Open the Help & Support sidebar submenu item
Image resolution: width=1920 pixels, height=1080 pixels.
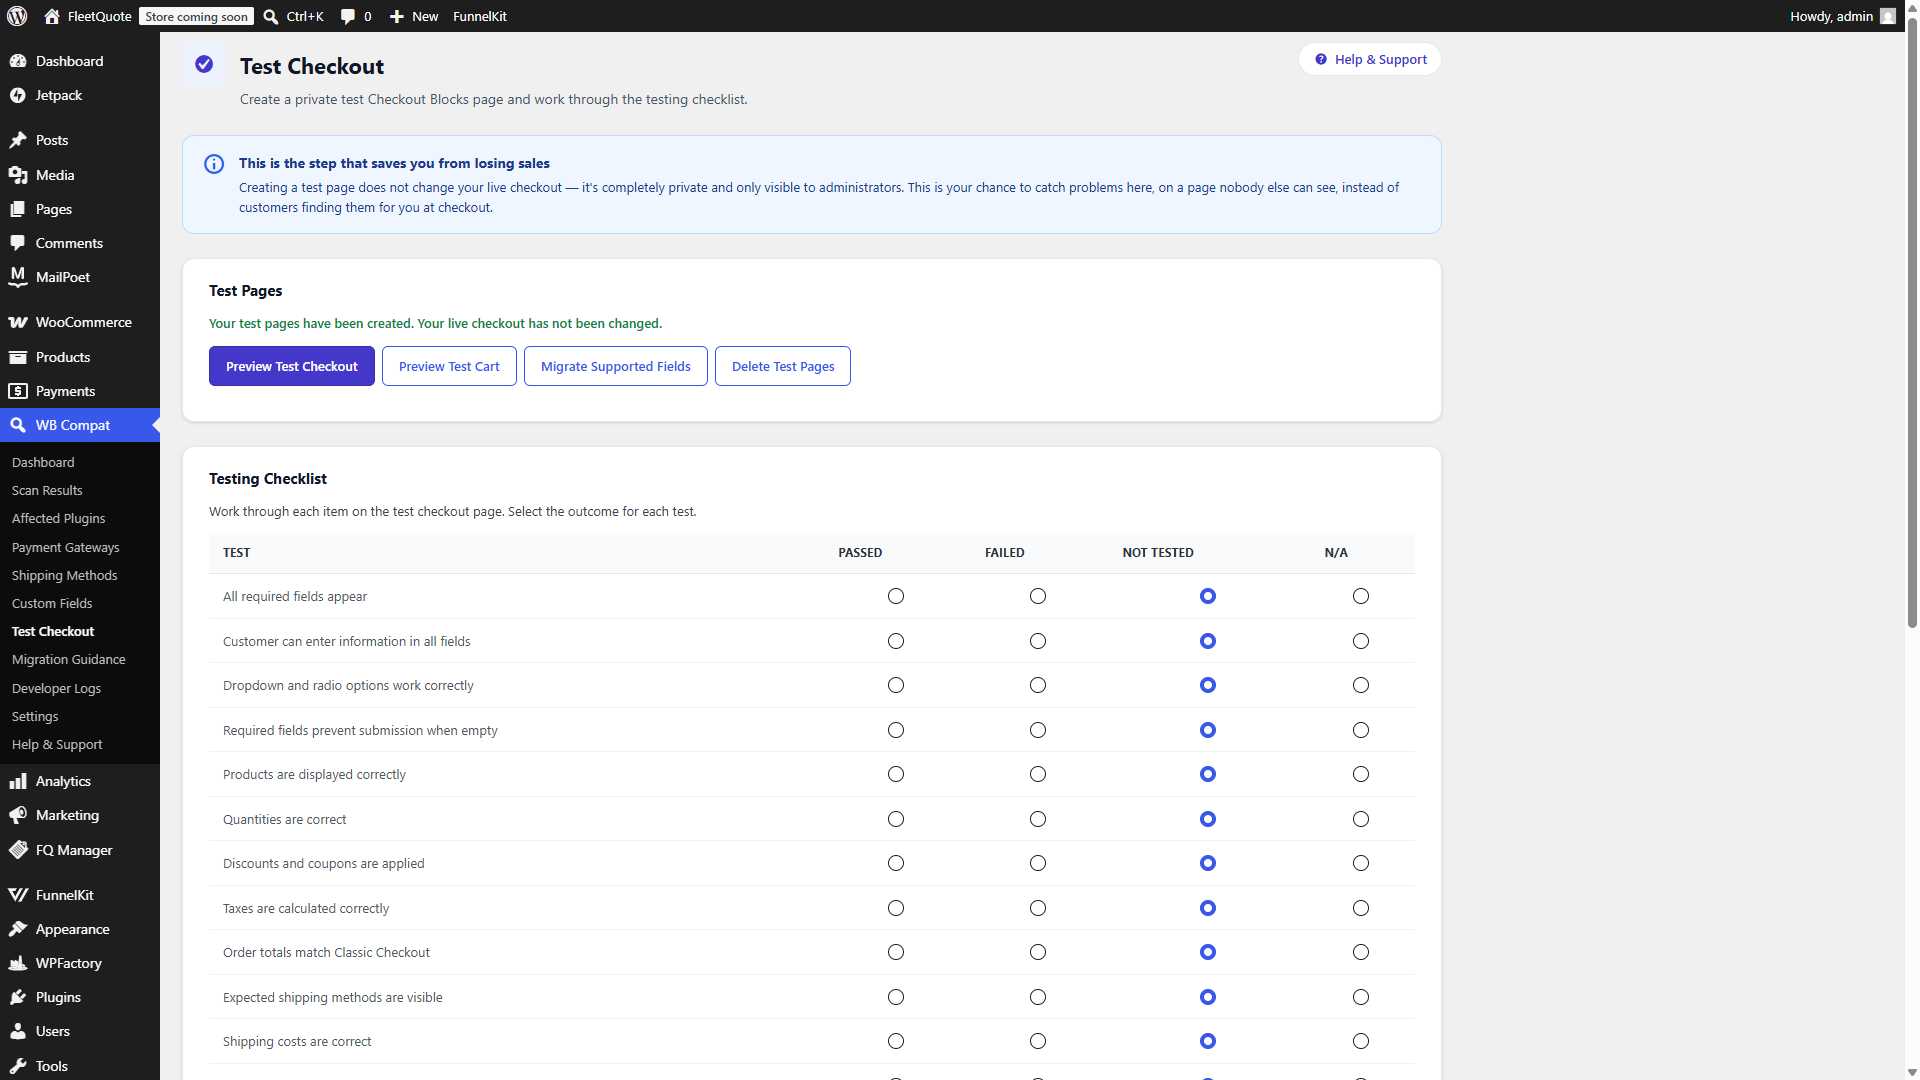[57, 744]
